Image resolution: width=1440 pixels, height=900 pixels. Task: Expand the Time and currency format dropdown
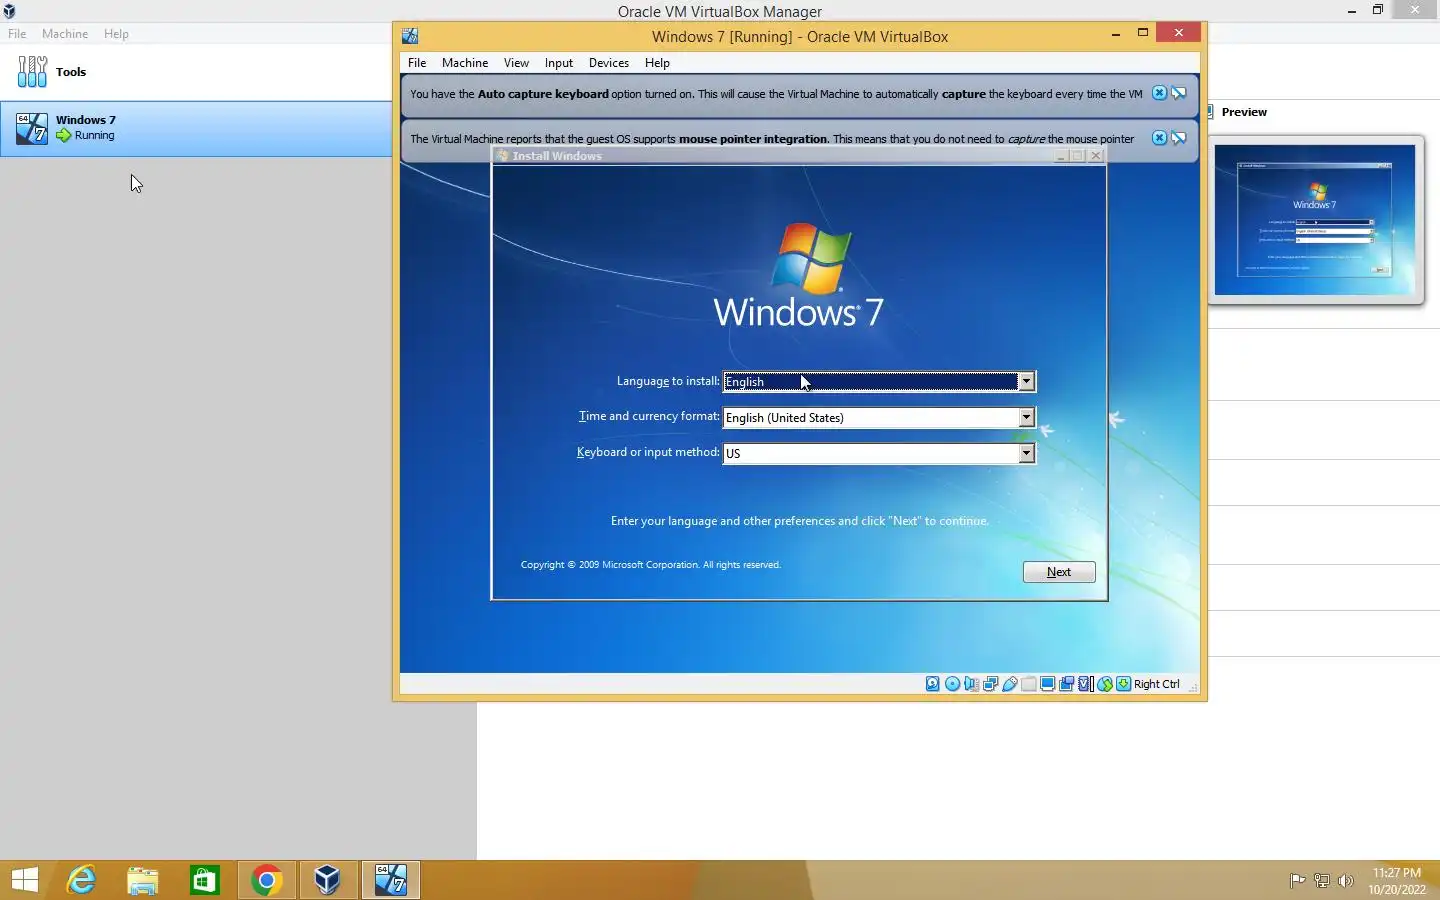[x=1026, y=418]
